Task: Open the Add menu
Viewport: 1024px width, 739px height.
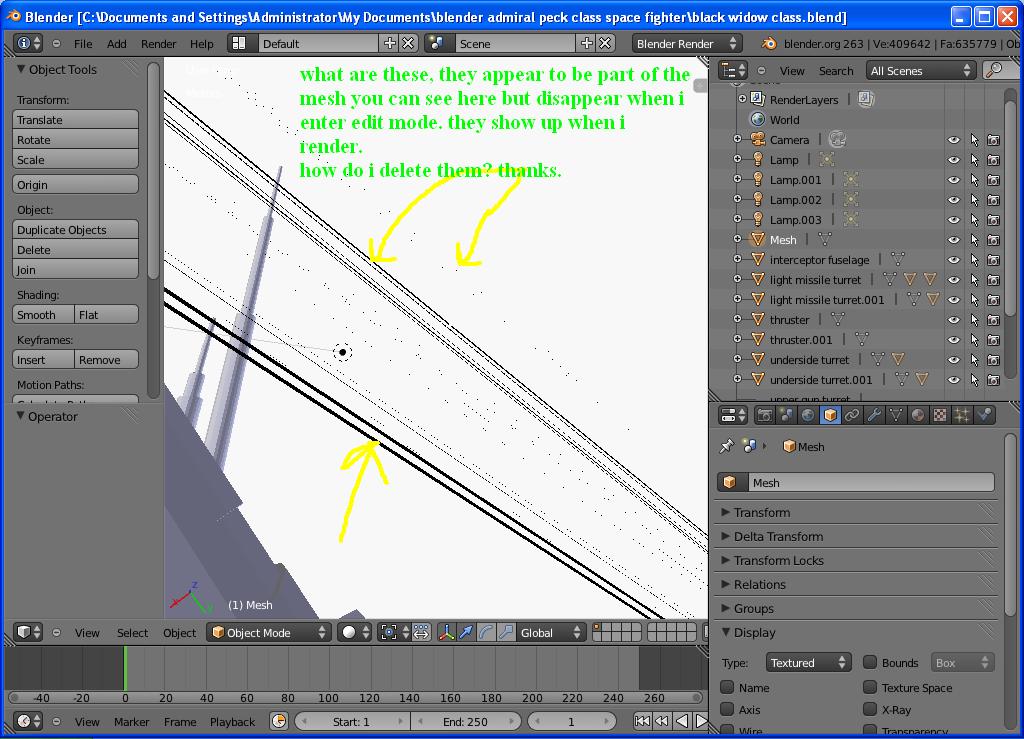Action: pos(116,44)
